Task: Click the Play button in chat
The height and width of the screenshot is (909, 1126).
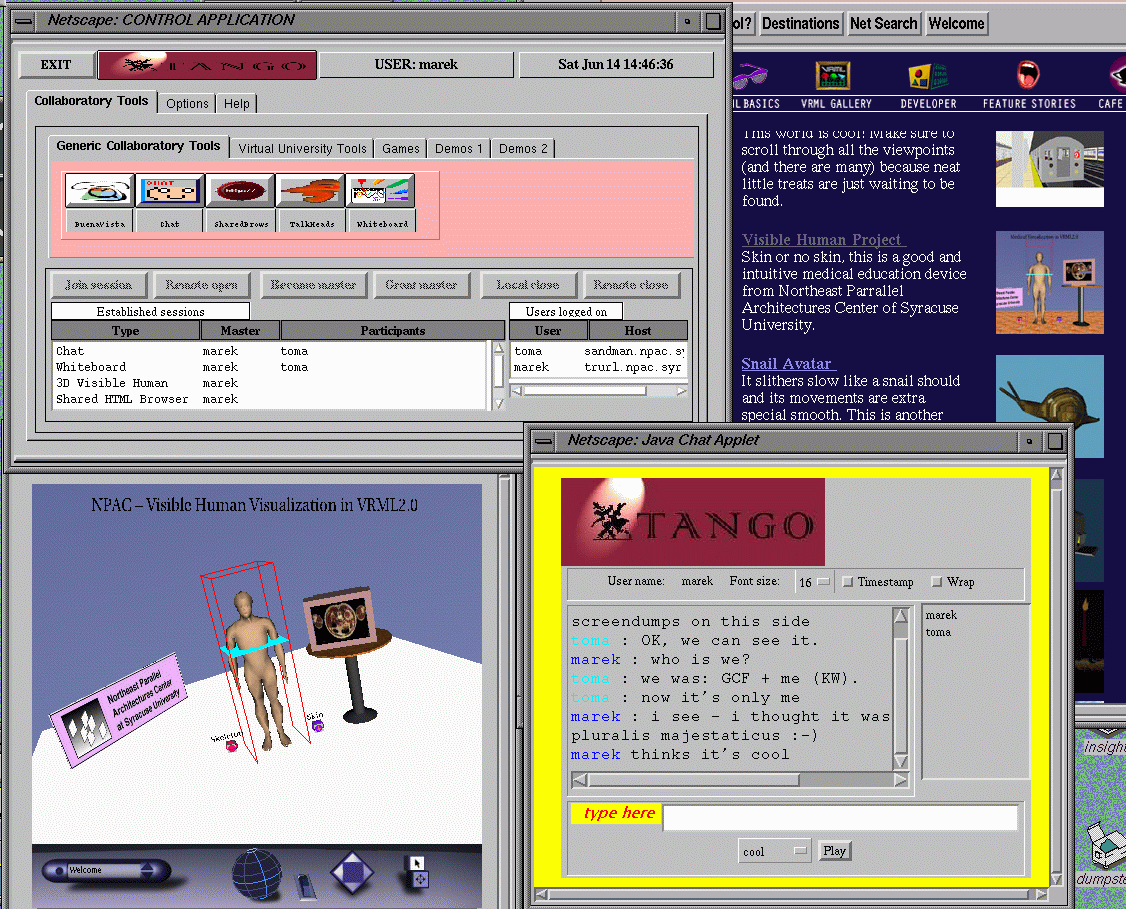Action: [834, 852]
